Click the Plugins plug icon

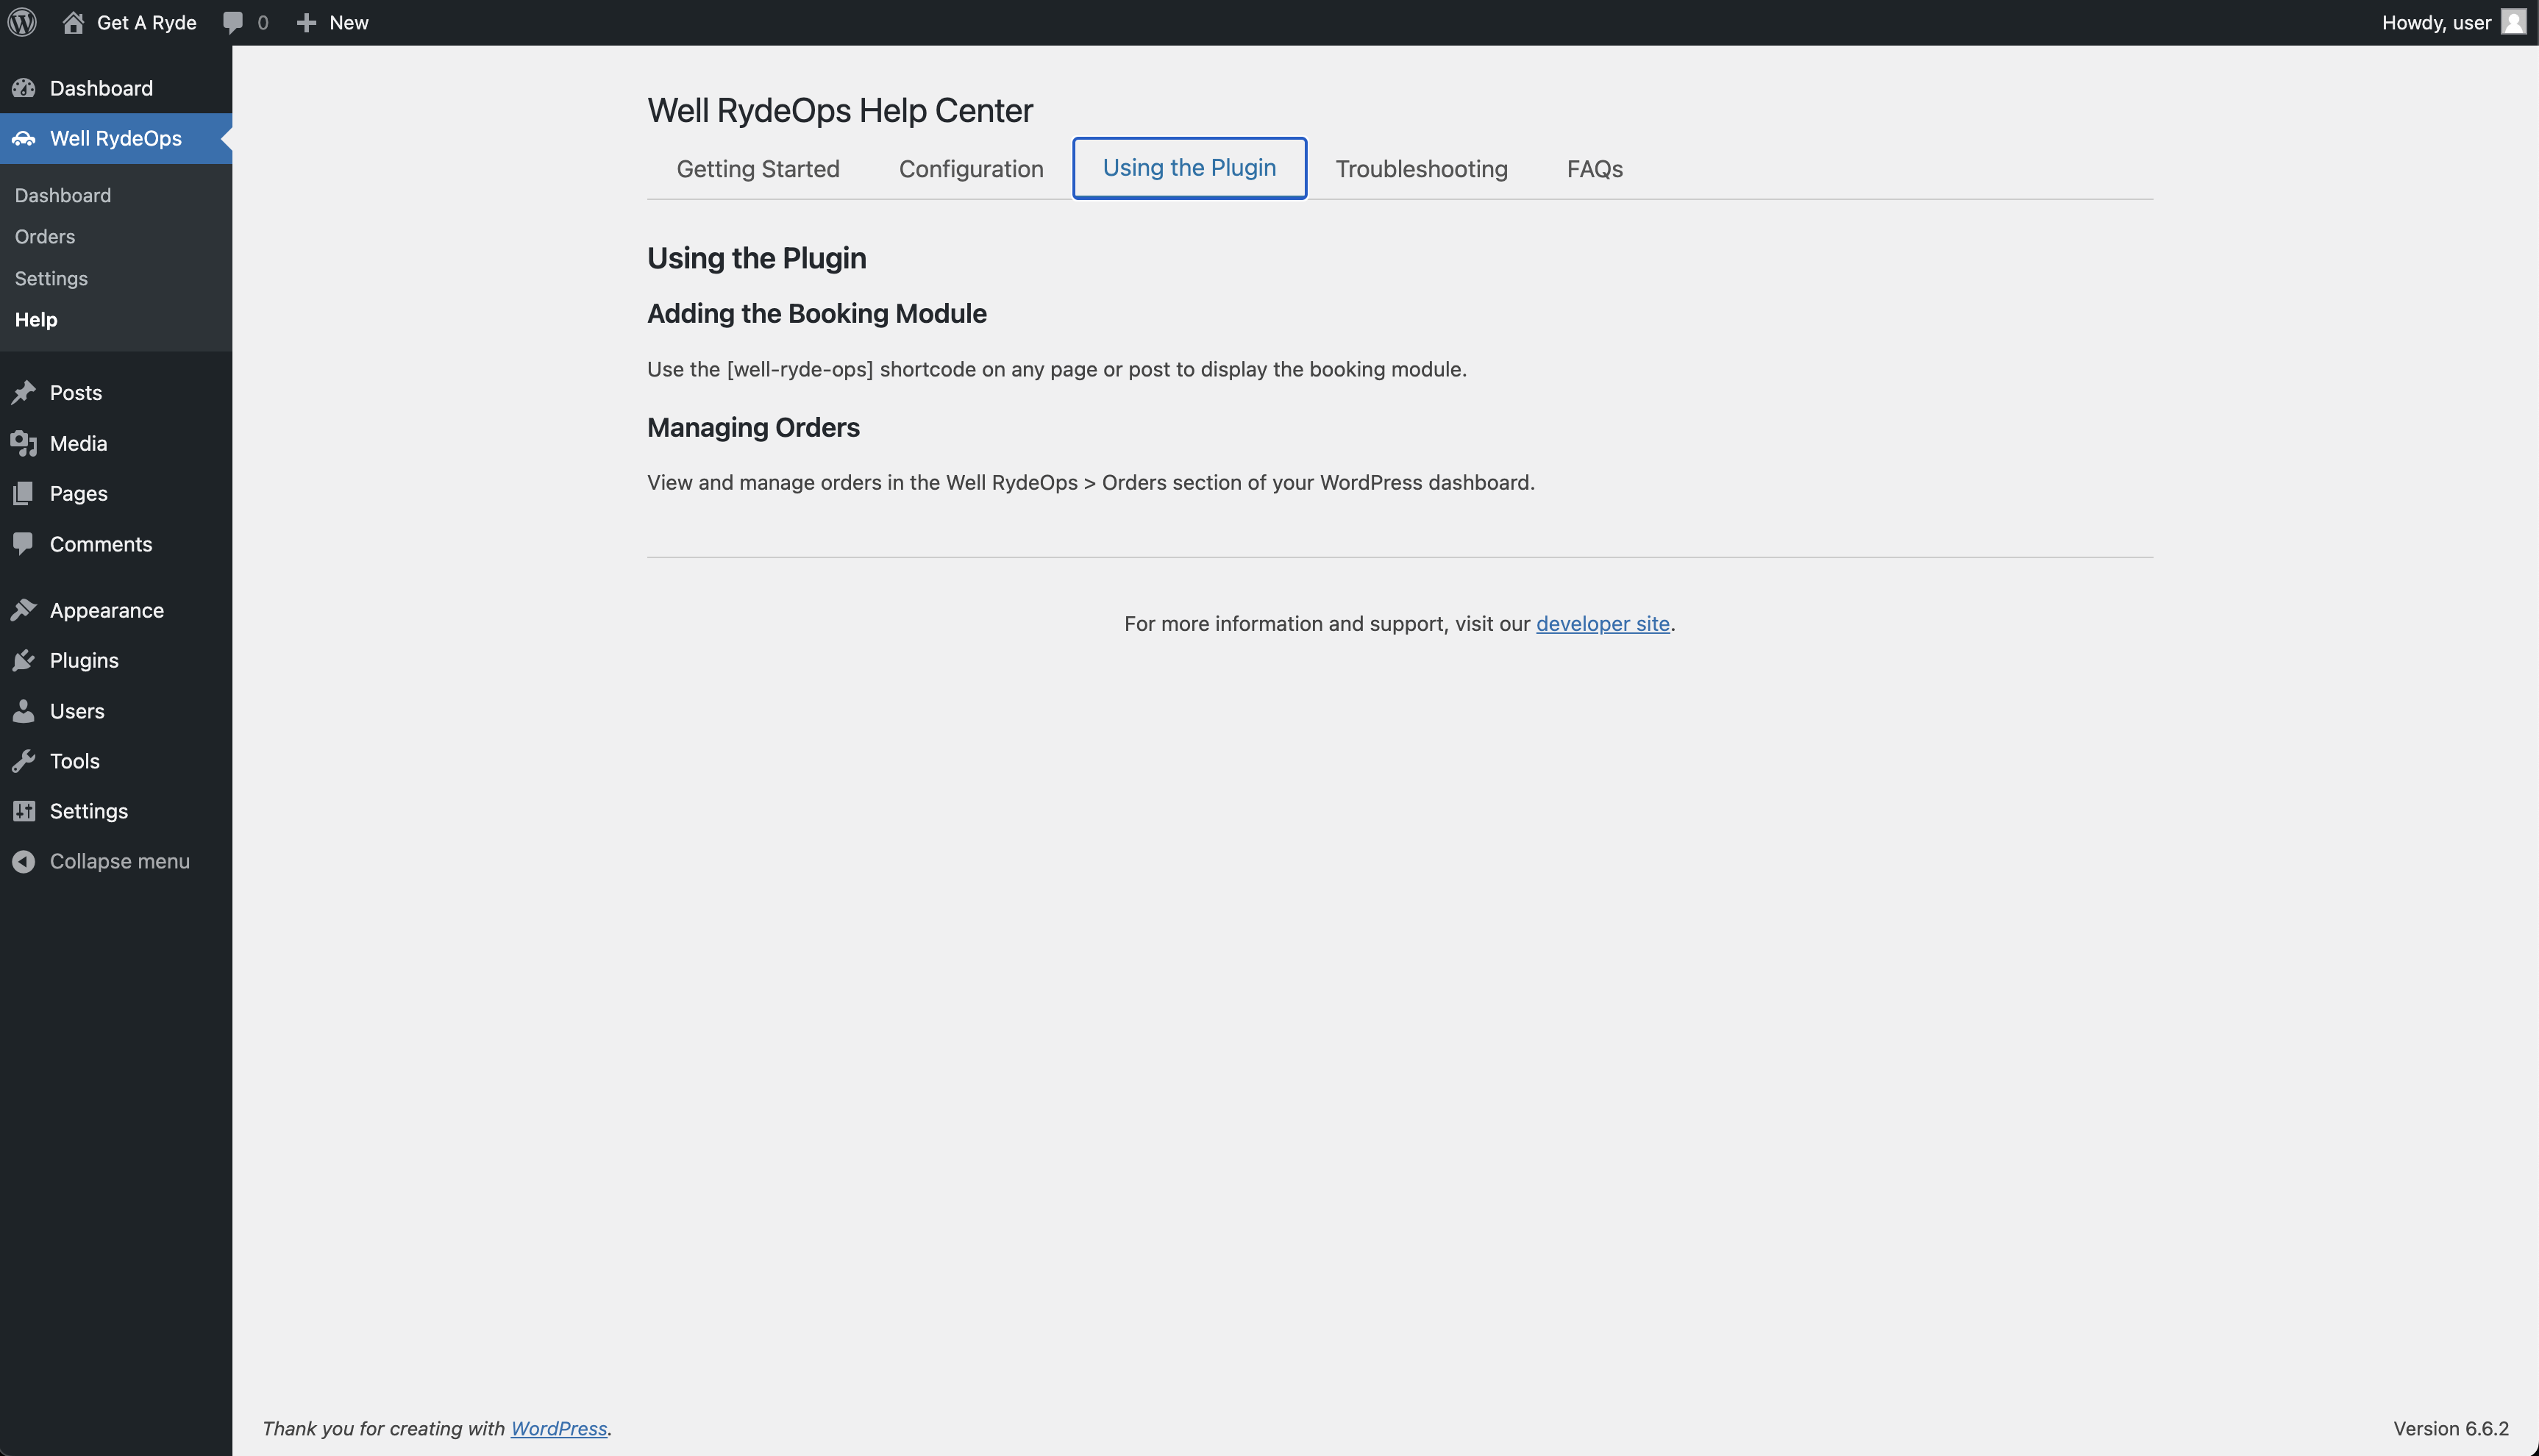[x=24, y=660]
